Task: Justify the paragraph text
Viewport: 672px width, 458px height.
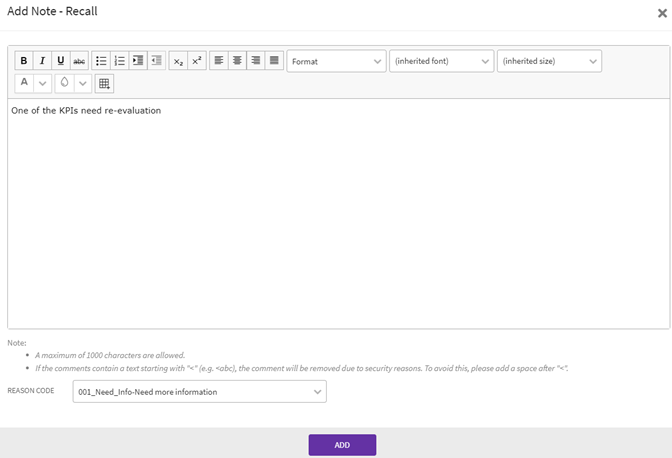Action: pyautogui.click(x=274, y=61)
